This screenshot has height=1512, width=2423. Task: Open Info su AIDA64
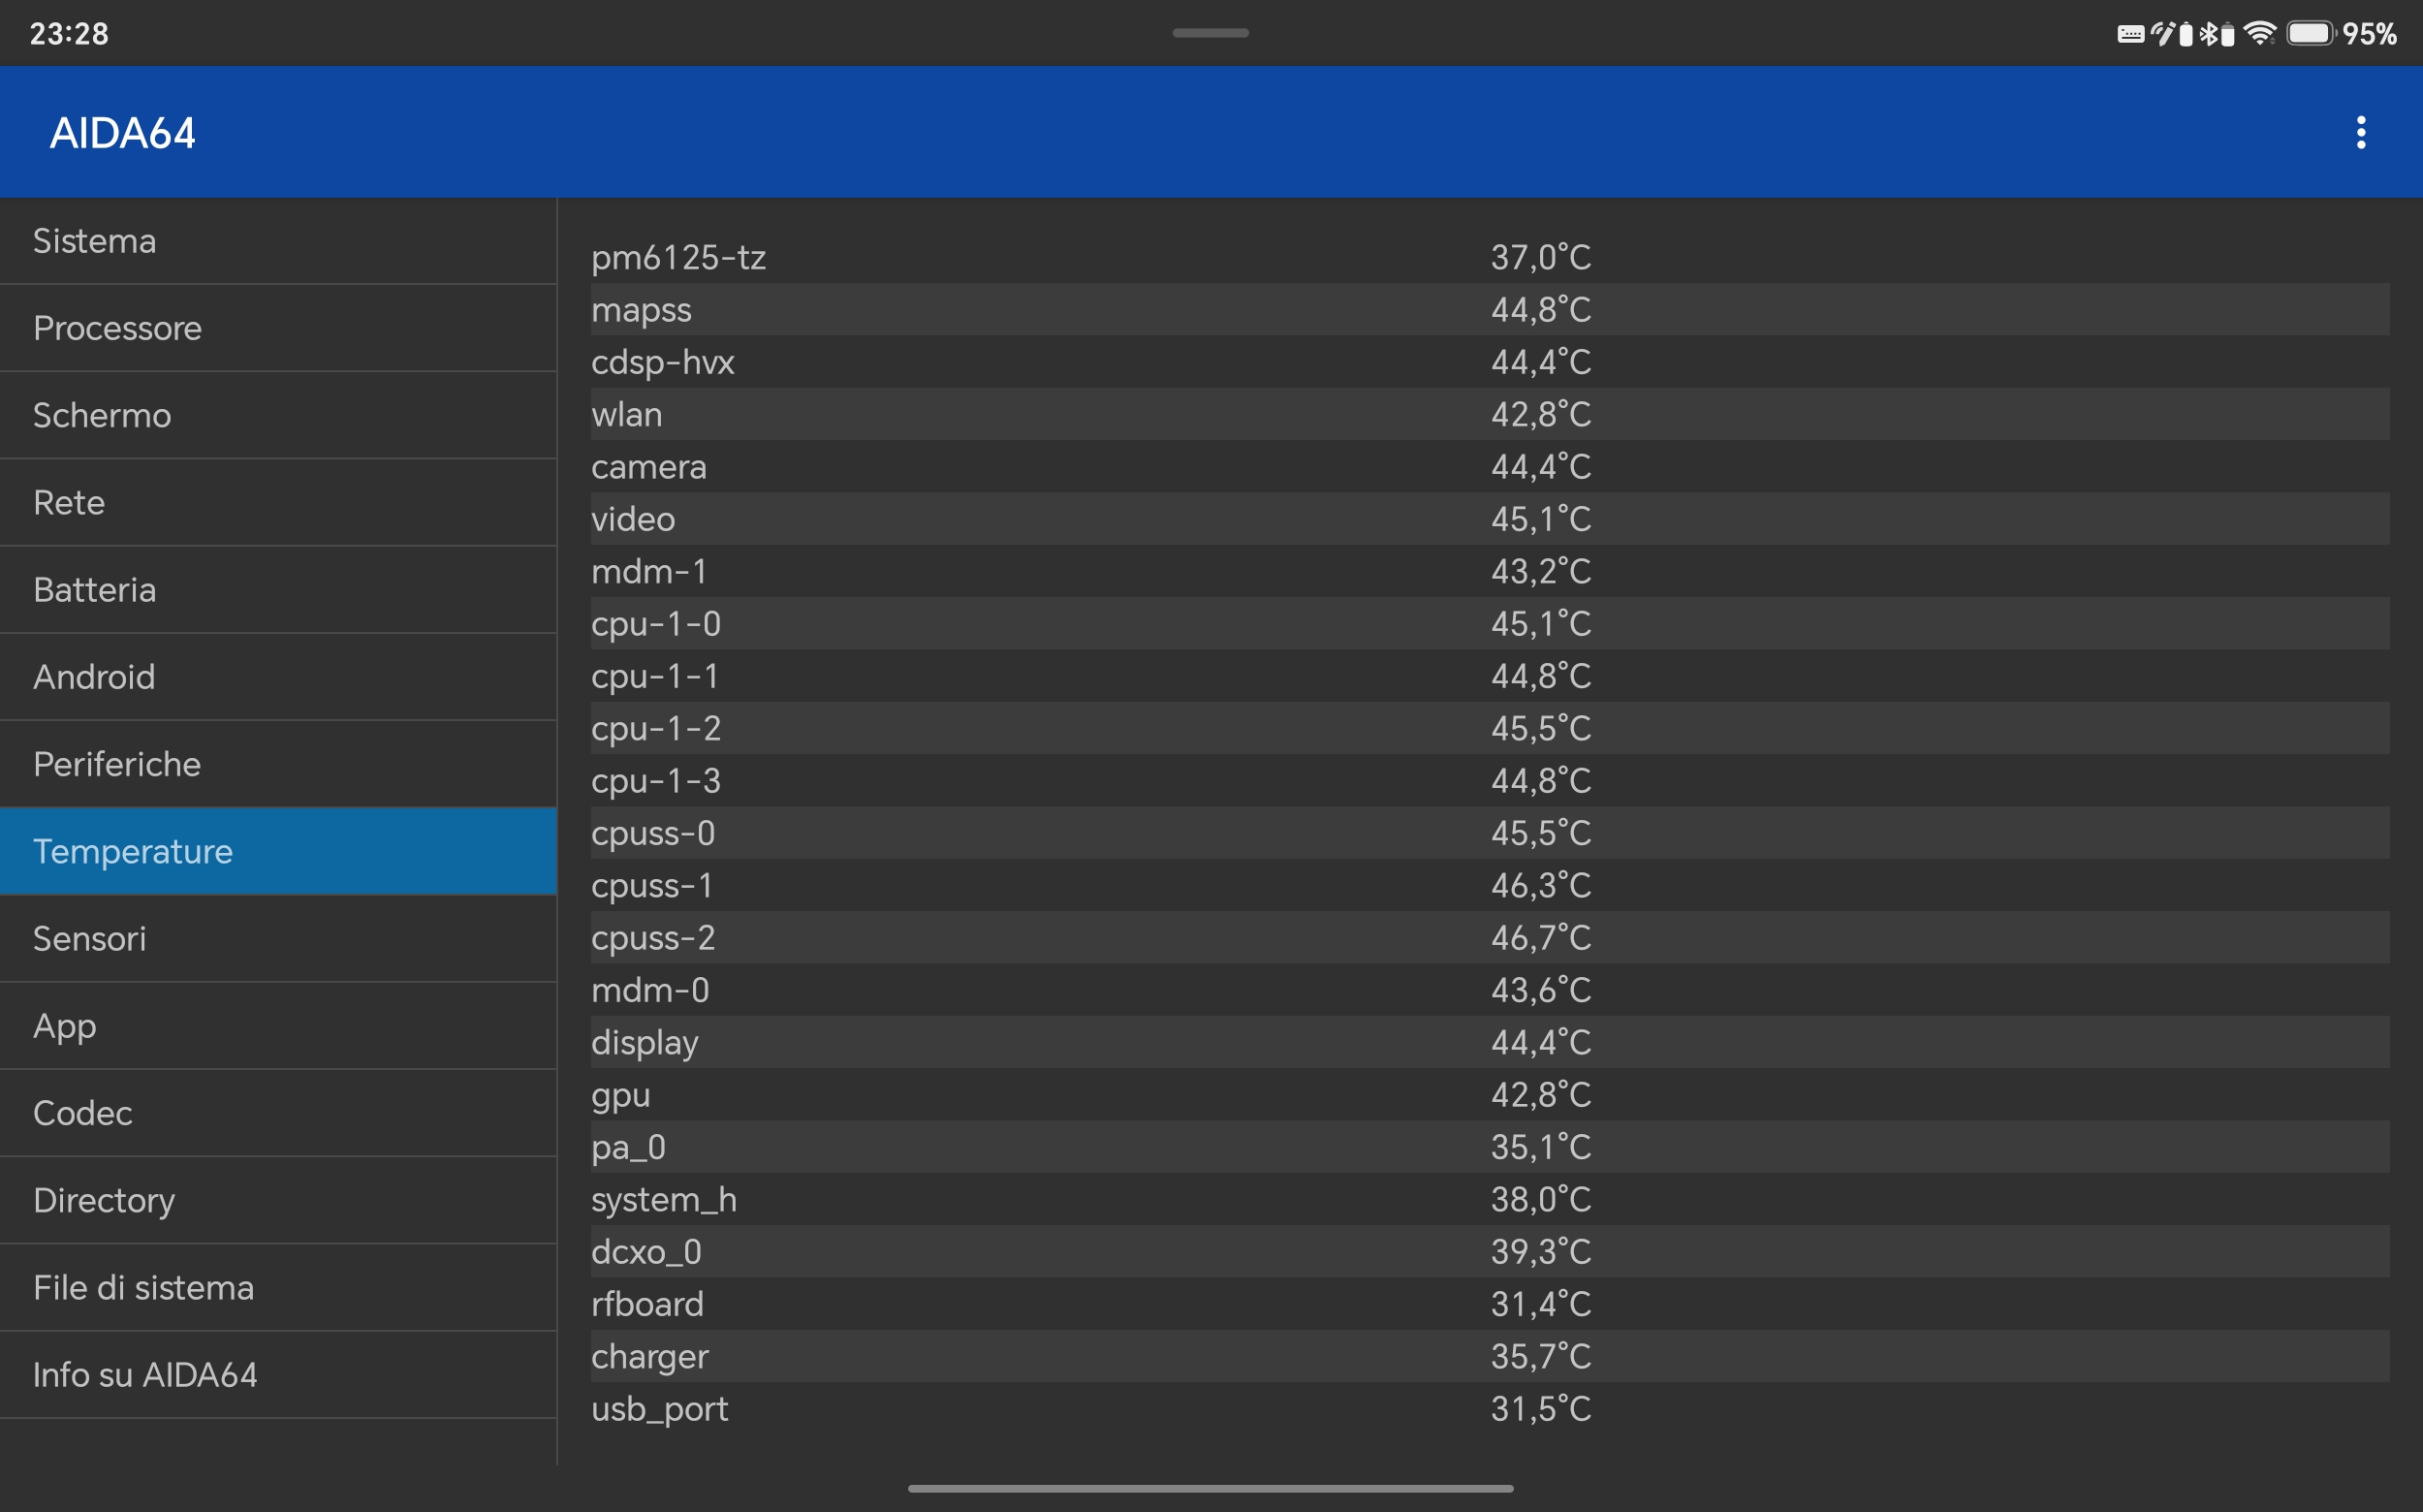pos(278,1374)
